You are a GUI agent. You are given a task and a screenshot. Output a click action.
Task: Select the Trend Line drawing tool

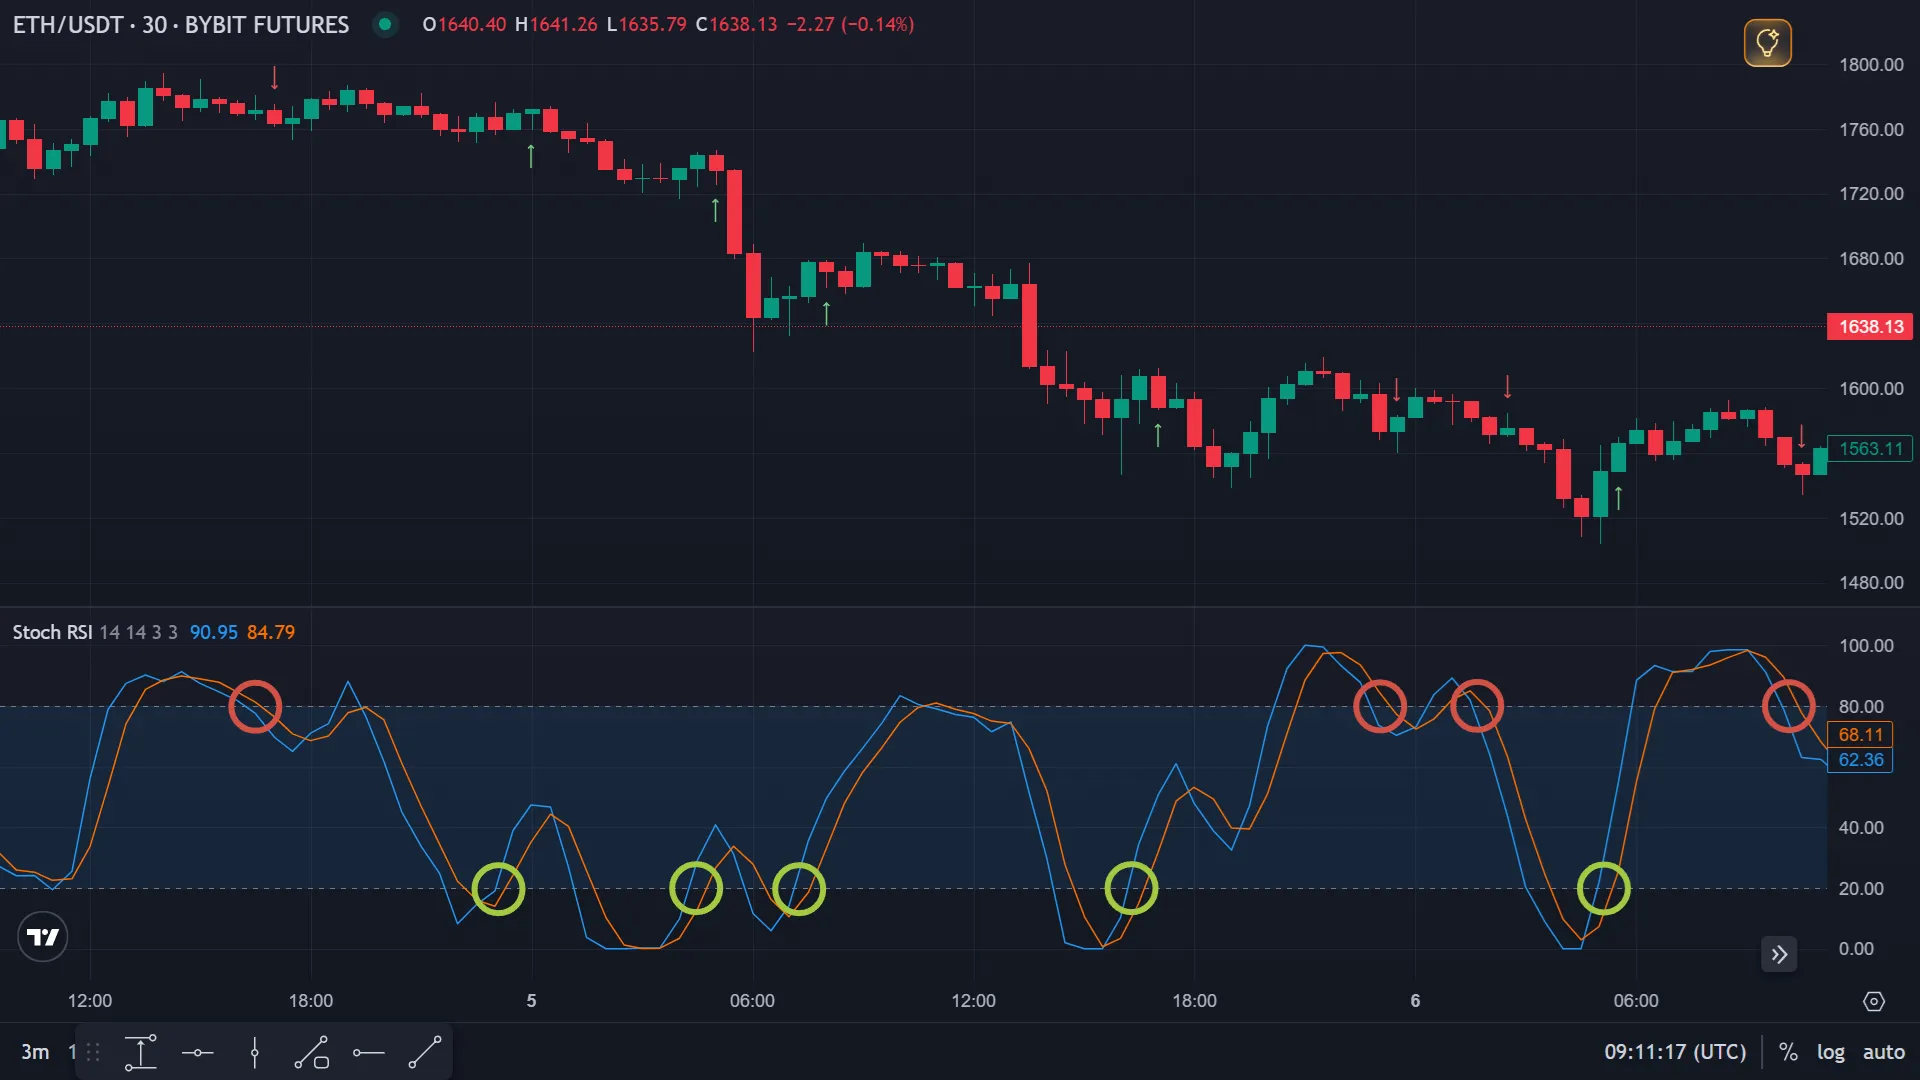(x=425, y=1052)
